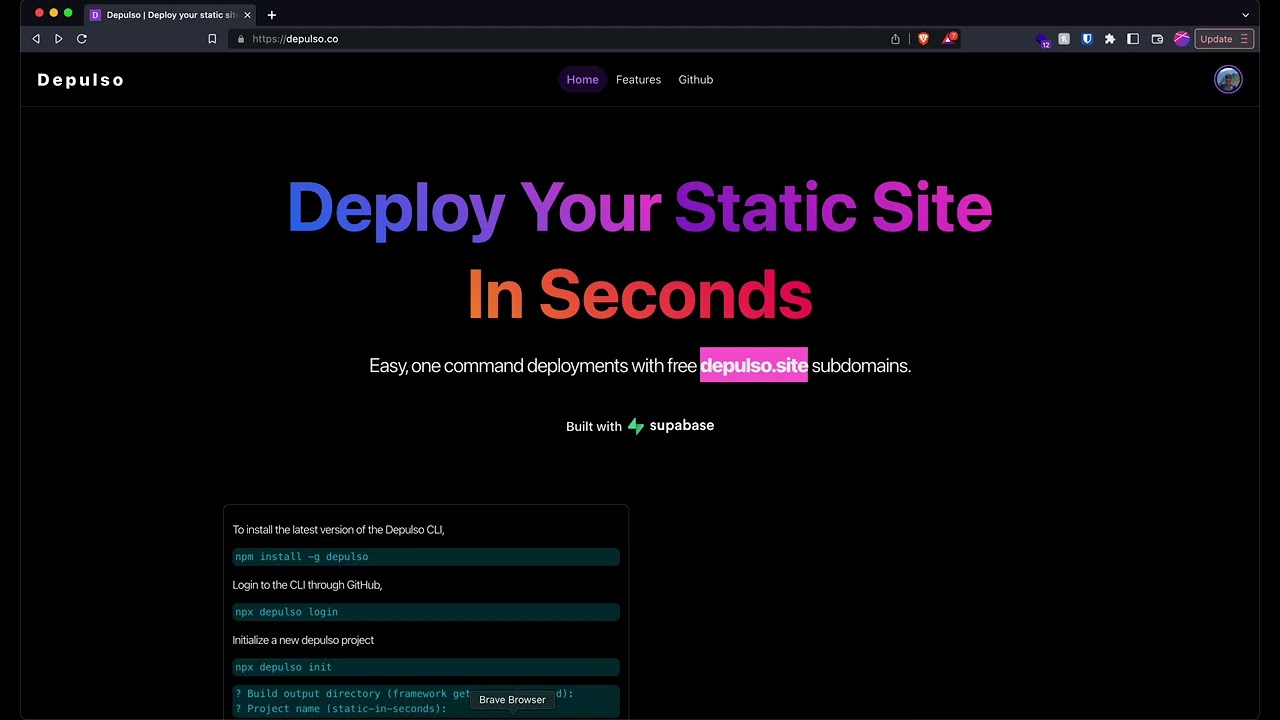The height and width of the screenshot is (720, 1280).
Task: Open the gray extension icon
Action: click(1064, 39)
